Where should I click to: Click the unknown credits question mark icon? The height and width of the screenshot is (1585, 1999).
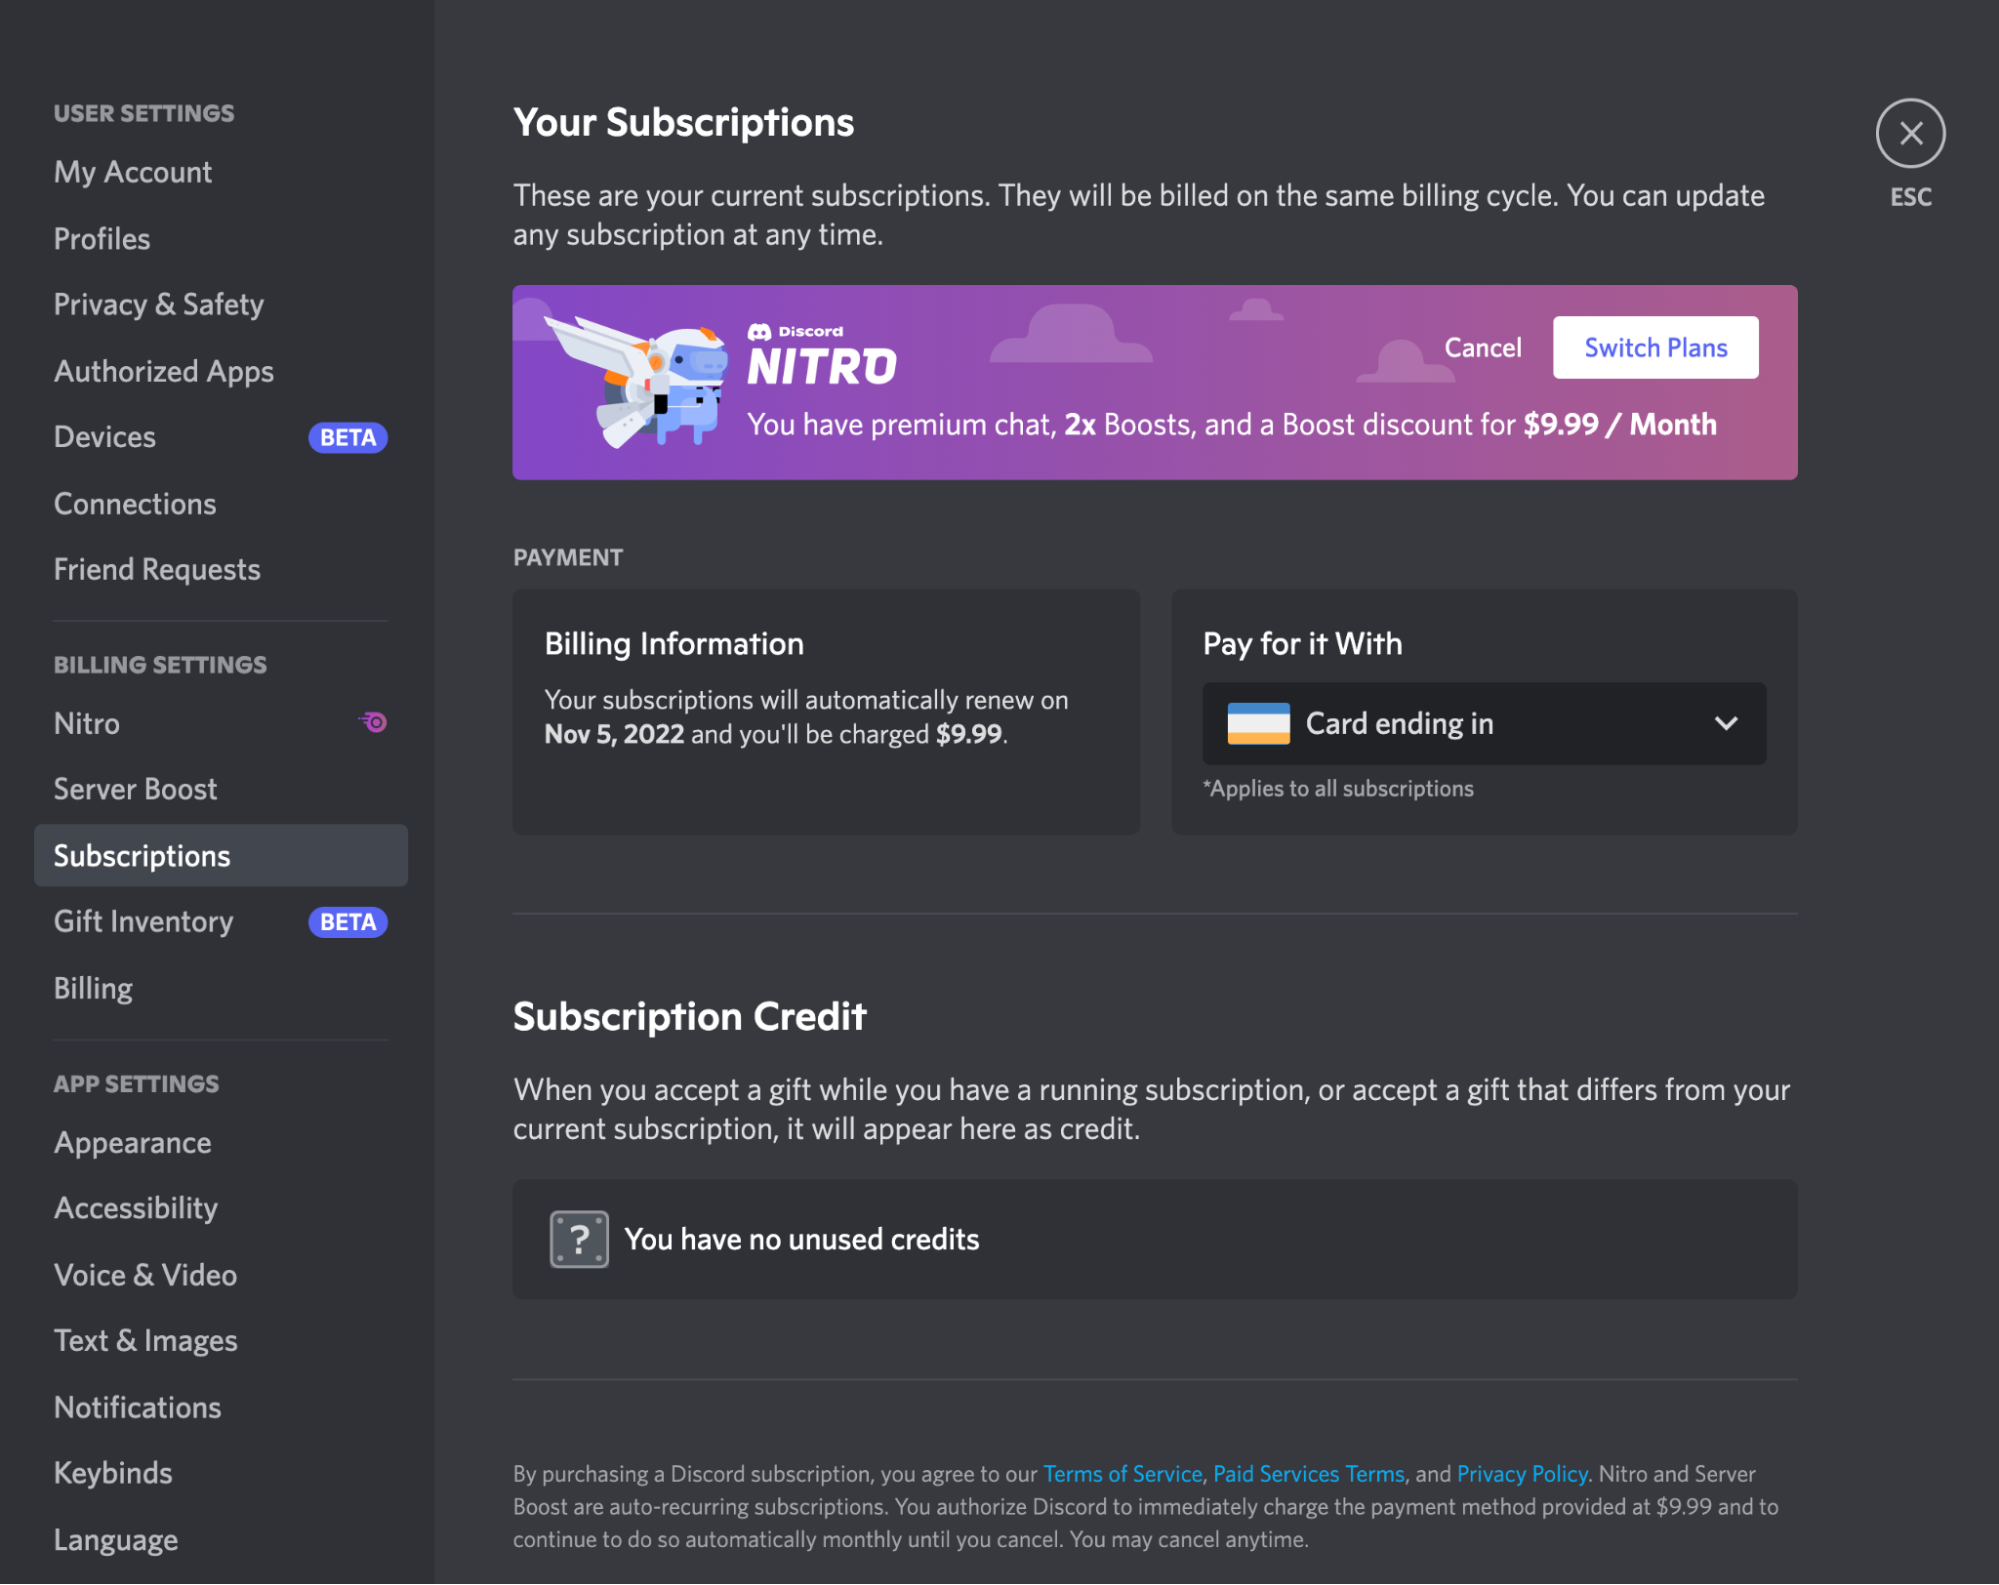click(x=579, y=1239)
